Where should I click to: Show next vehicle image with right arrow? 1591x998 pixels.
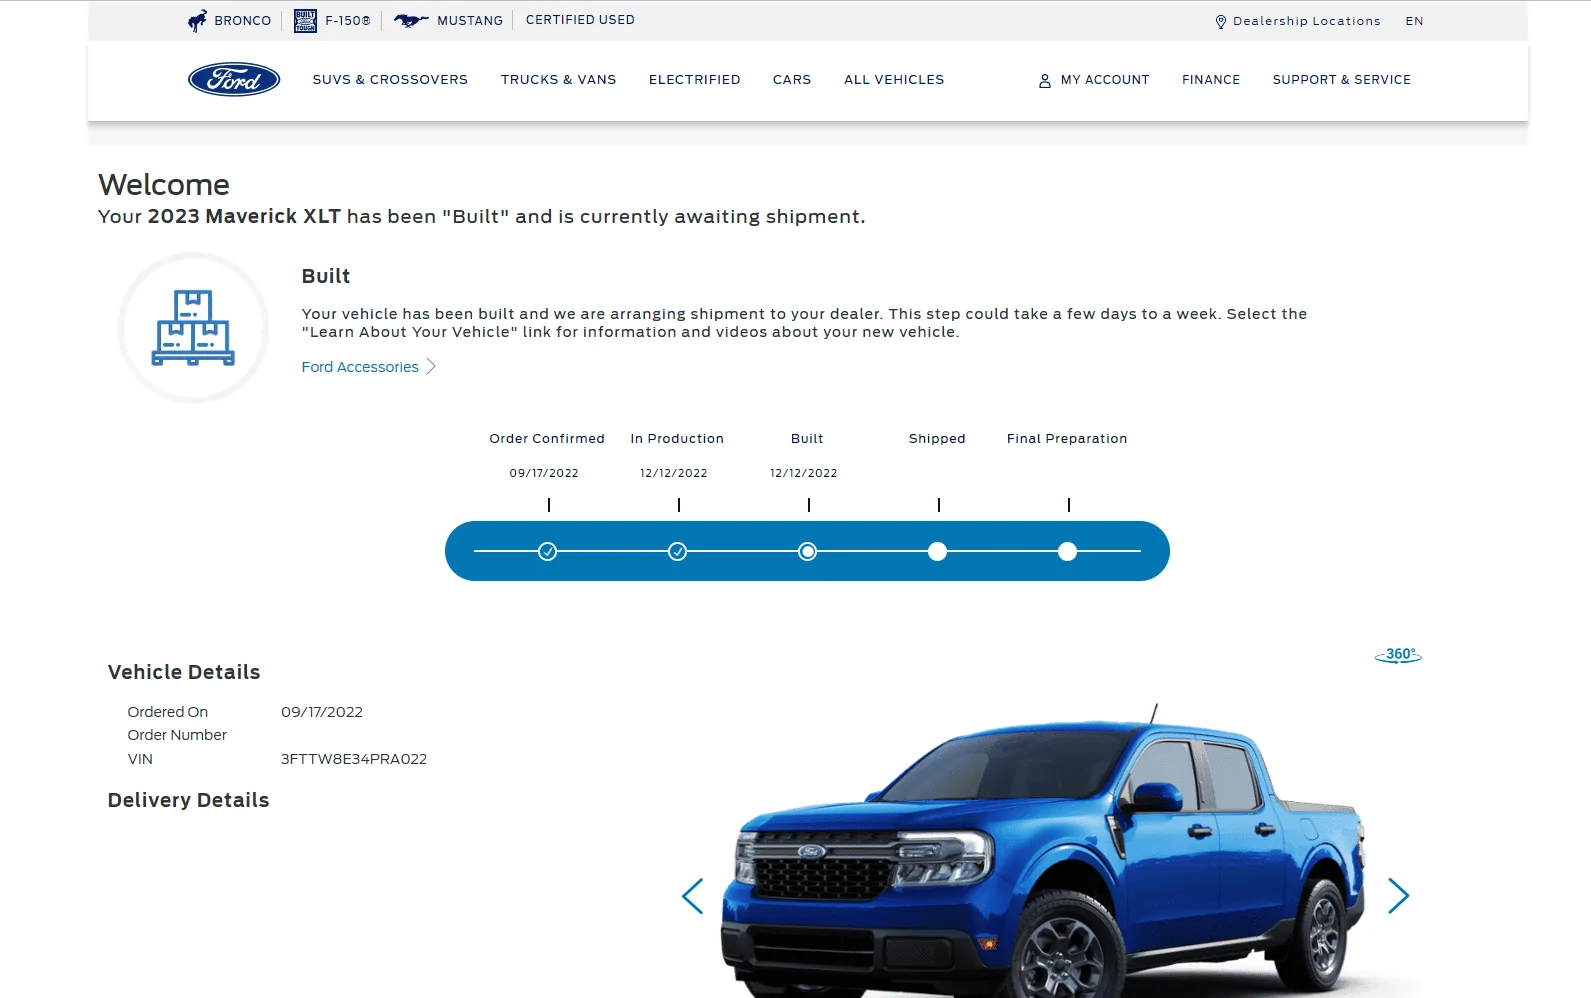1398,895
